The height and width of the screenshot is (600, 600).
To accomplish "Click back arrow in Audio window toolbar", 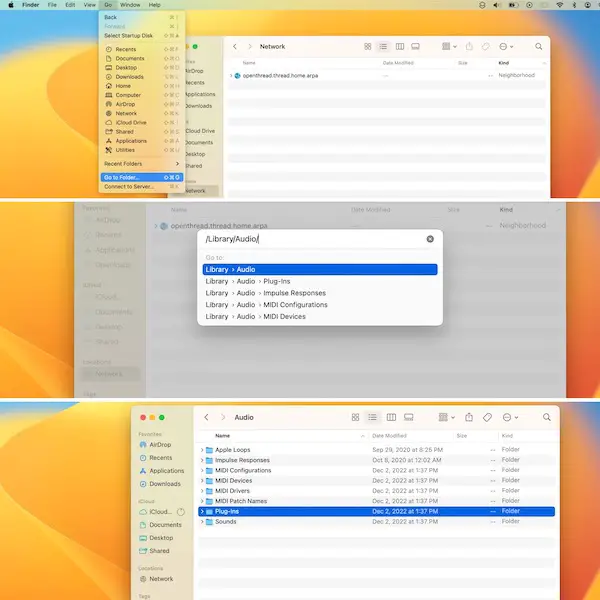I will point(207,417).
